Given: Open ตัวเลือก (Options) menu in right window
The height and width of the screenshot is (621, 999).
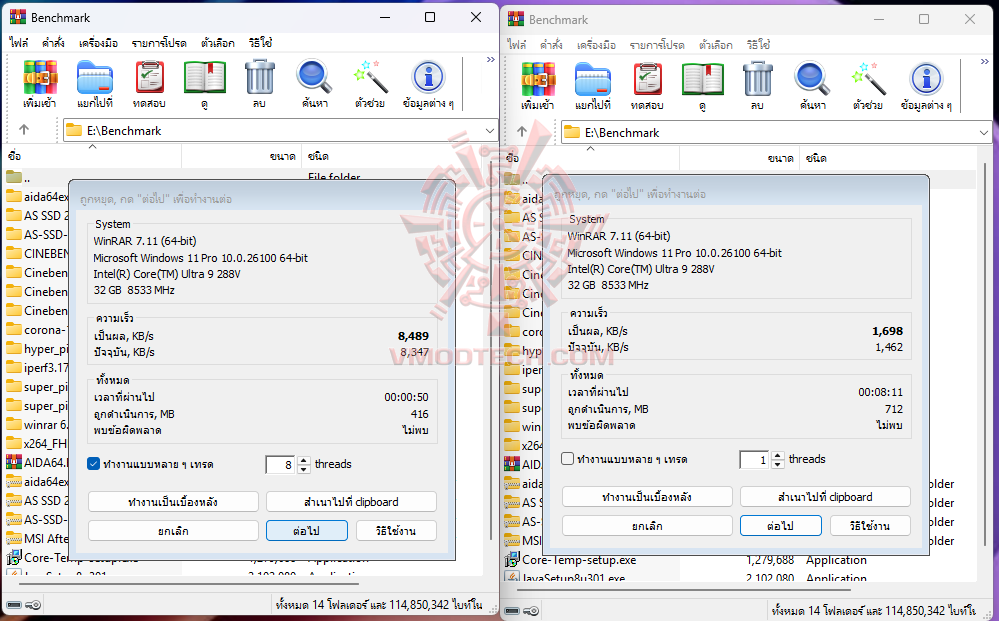Looking at the screenshot, I should click(715, 45).
